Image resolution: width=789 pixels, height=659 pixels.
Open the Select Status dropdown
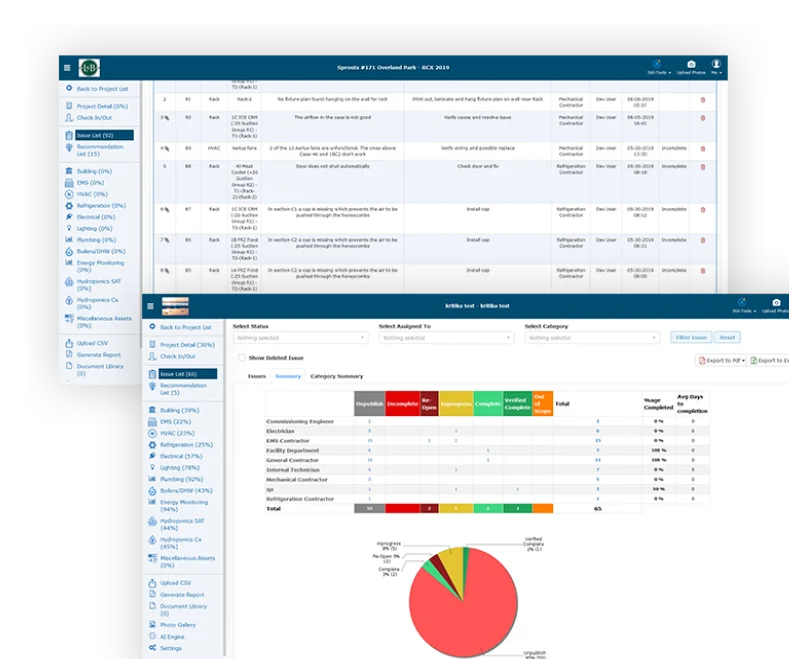pyautogui.click(x=300, y=338)
